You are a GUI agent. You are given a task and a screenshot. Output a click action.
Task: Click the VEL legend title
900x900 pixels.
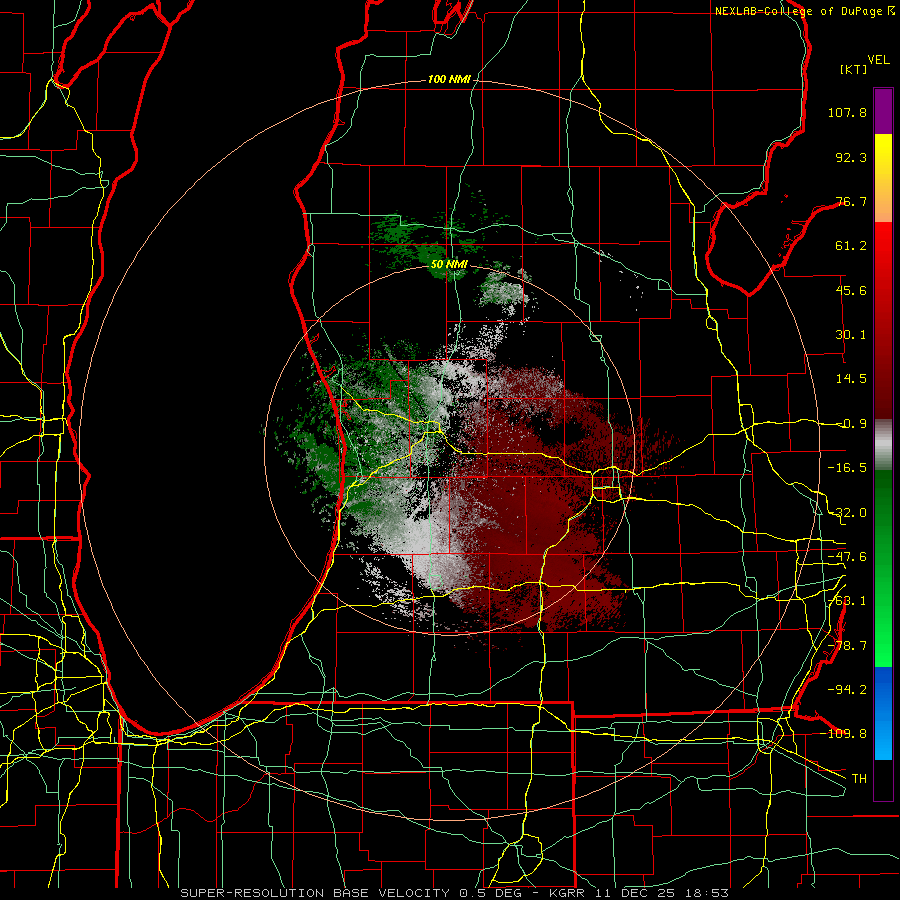(879, 59)
